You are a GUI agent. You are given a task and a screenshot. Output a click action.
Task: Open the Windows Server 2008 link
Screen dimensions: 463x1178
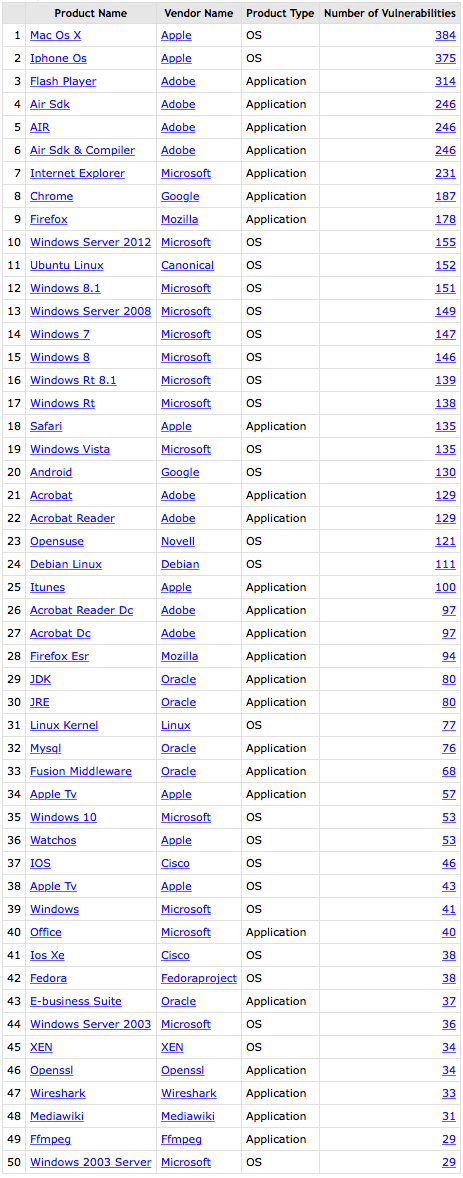(x=90, y=311)
